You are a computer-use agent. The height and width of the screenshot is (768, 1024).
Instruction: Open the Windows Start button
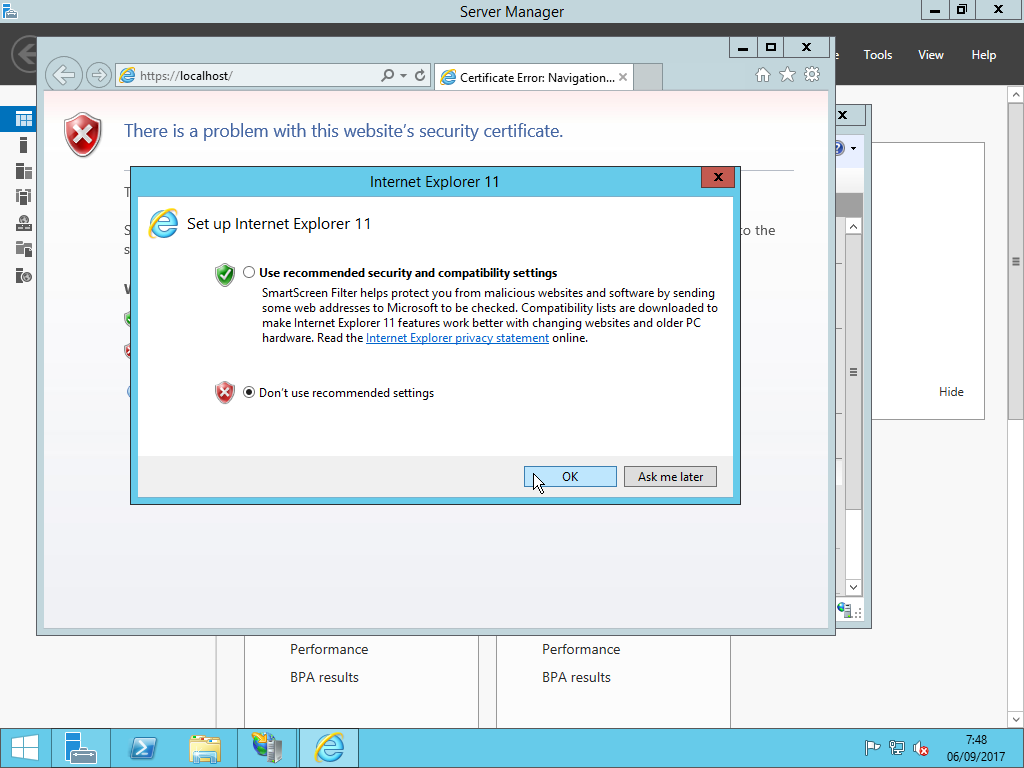(25, 748)
